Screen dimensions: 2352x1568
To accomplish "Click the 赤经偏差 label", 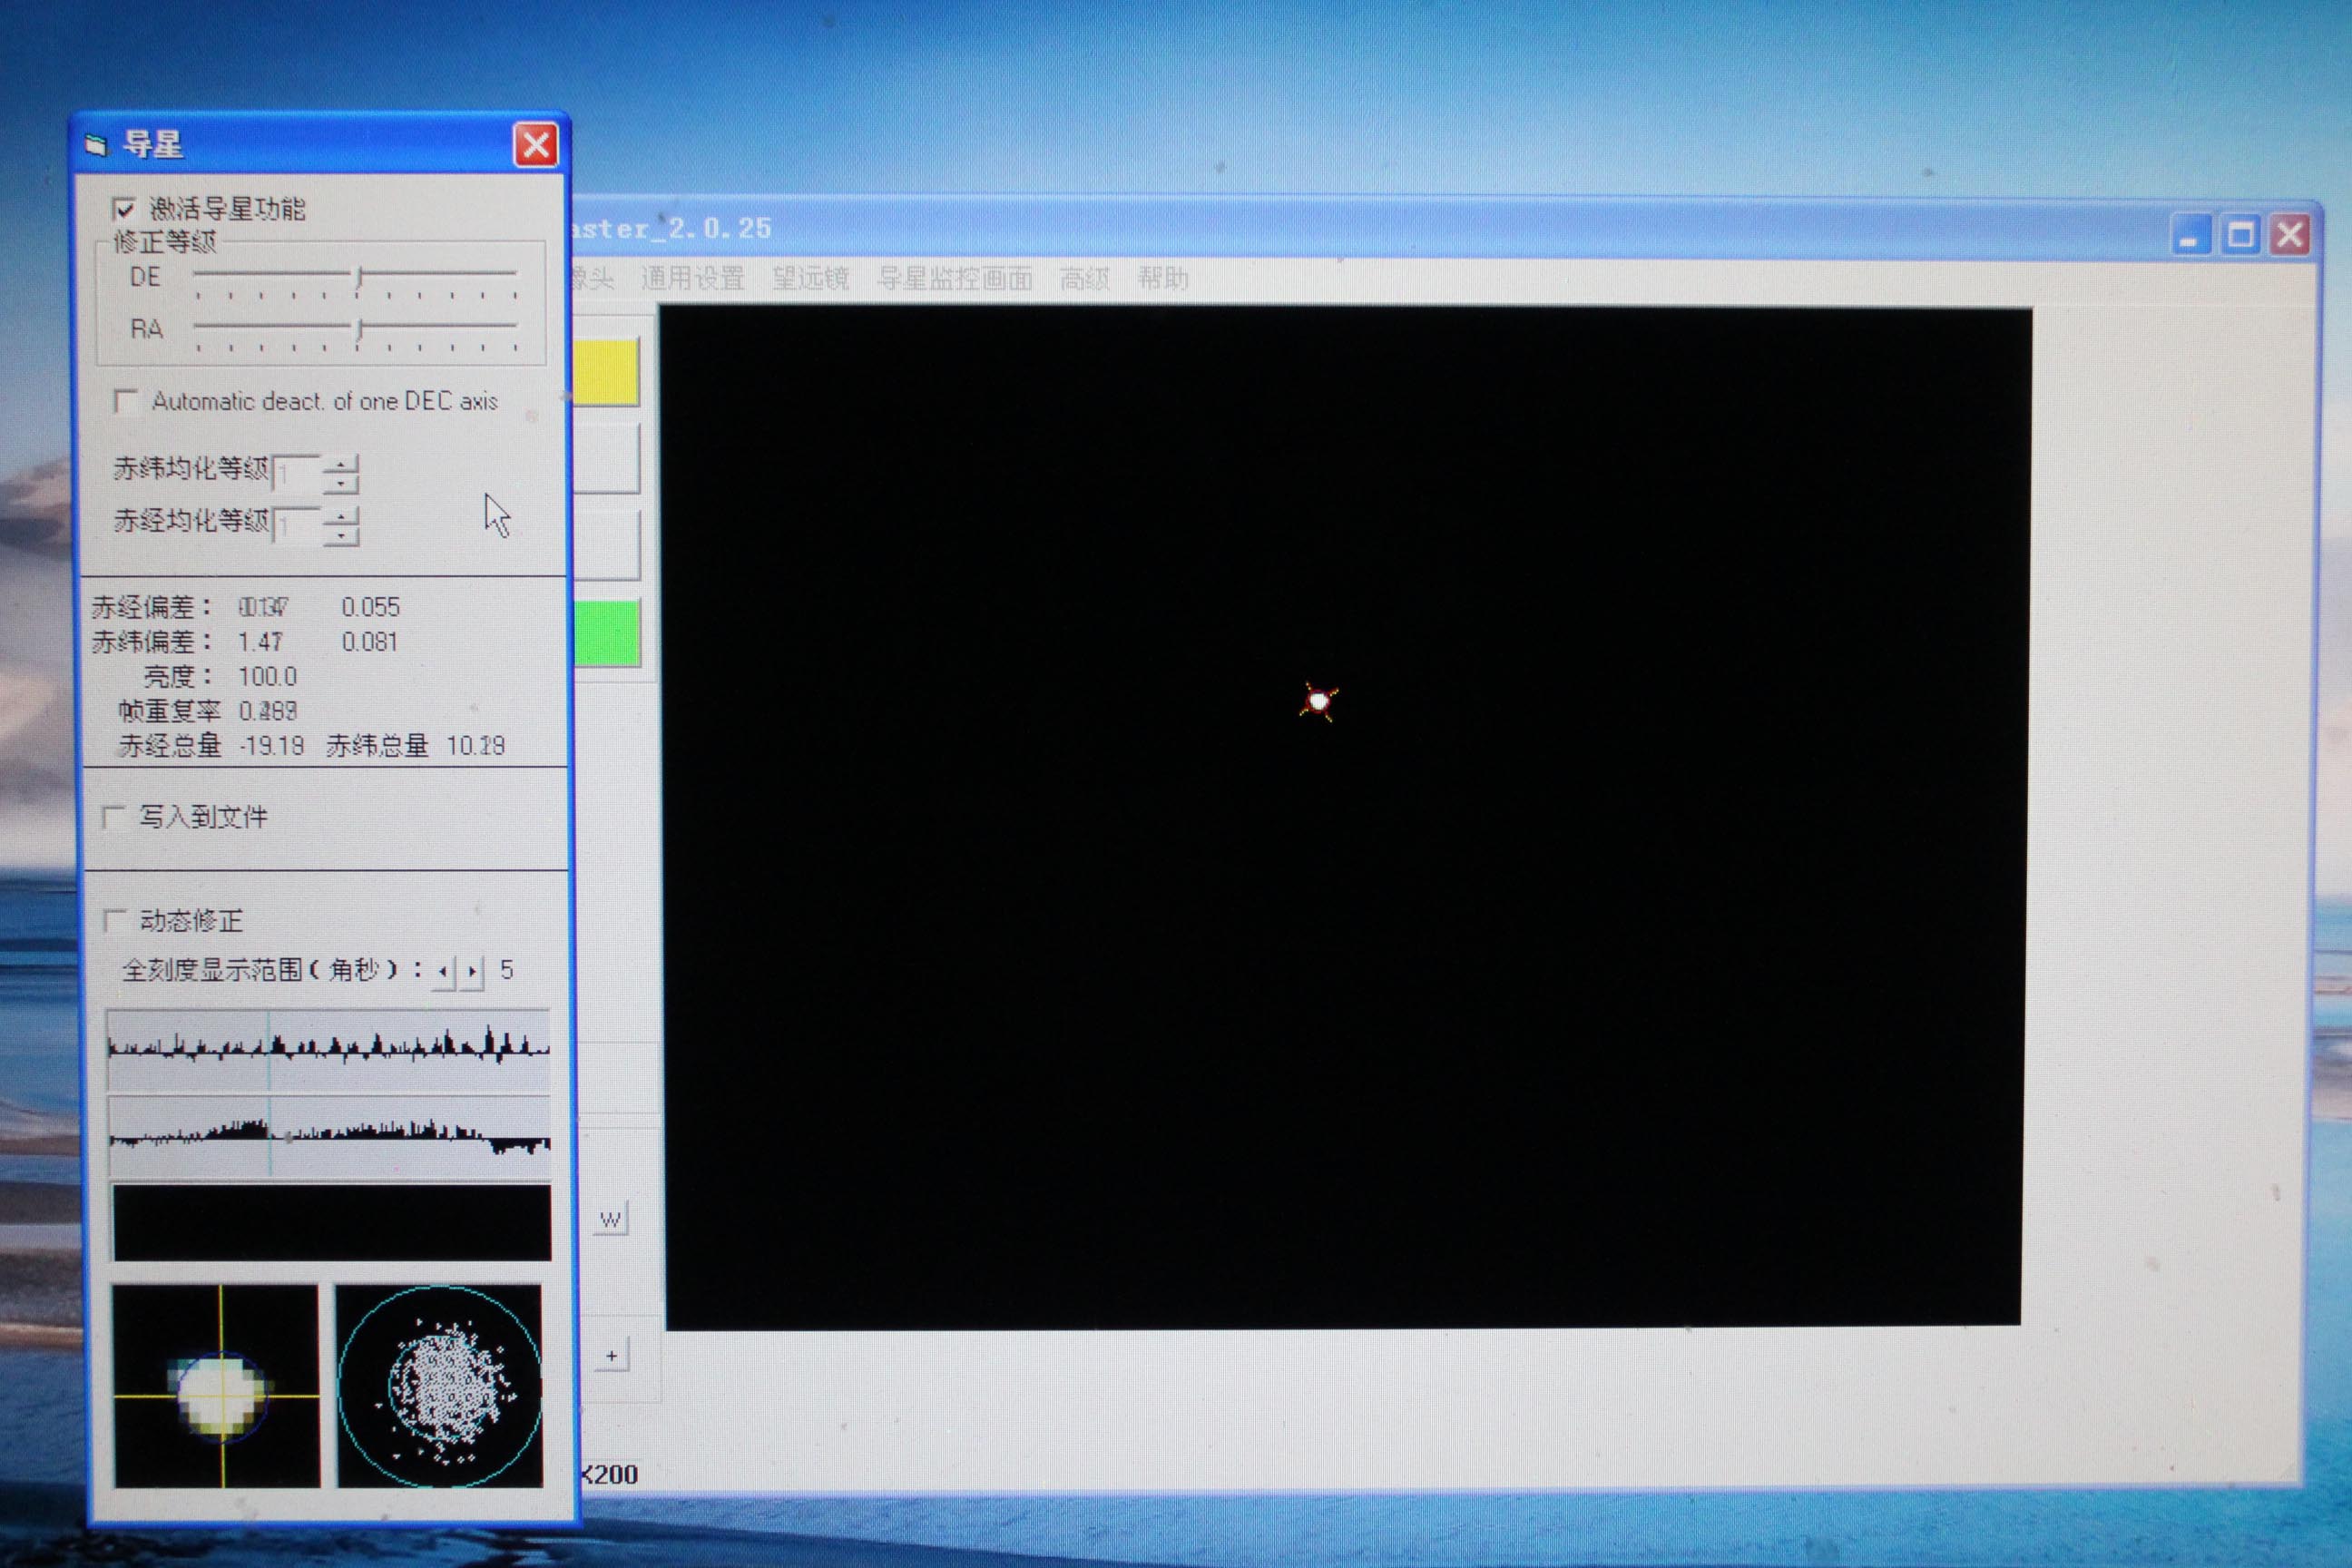I will point(152,607).
